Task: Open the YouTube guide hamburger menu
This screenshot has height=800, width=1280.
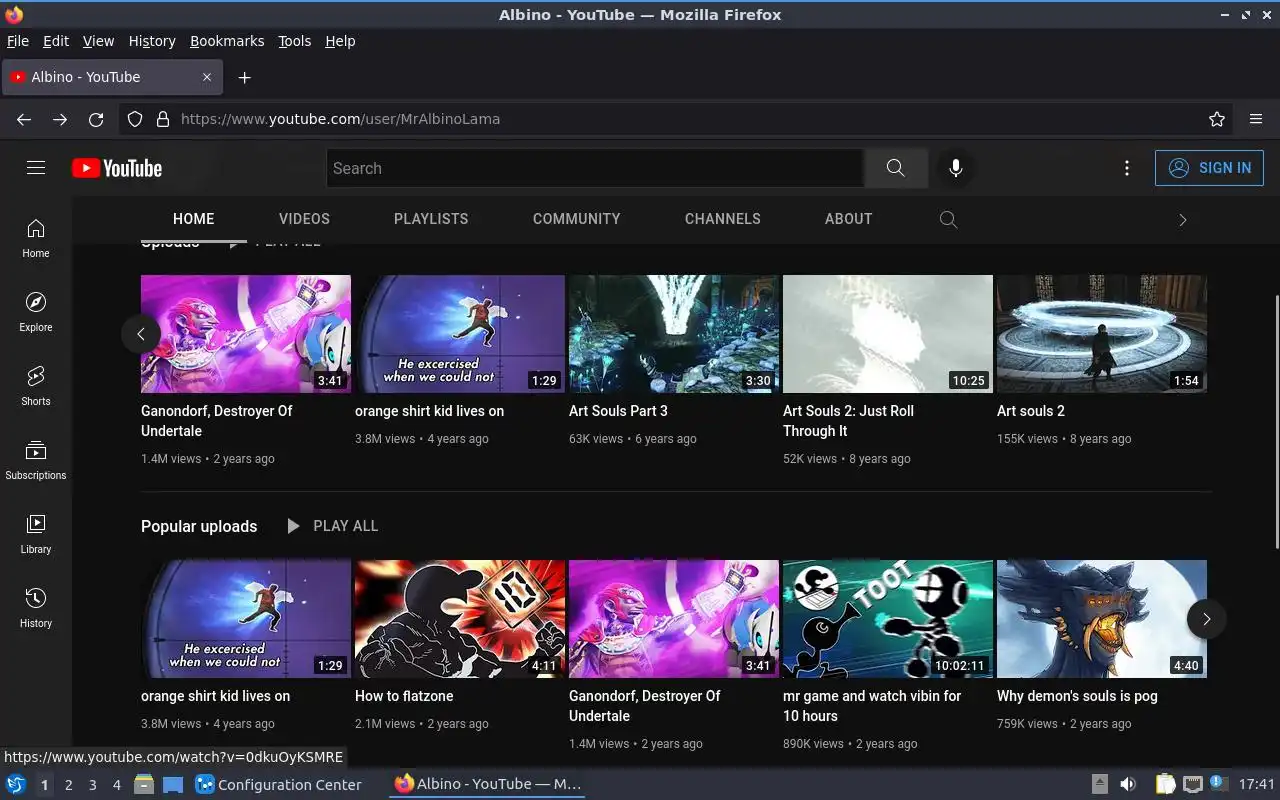Action: (36, 168)
